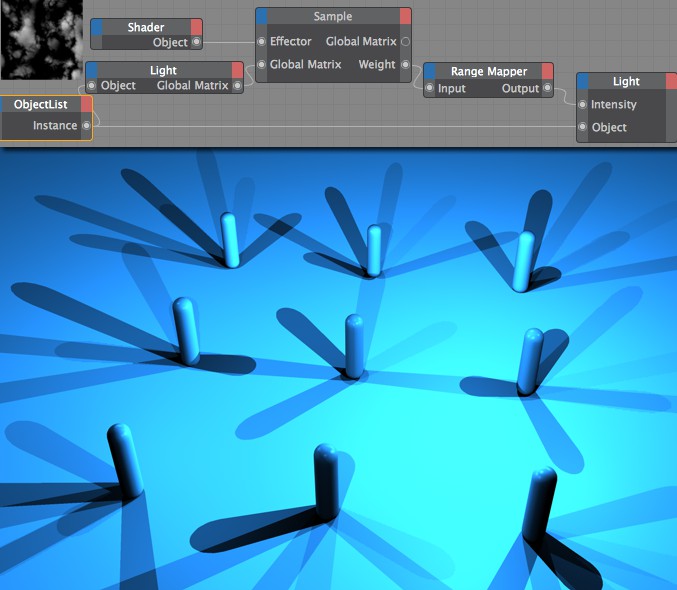The height and width of the screenshot is (590, 677).
Task: Click blue corner of right Light node
Action: point(582,81)
